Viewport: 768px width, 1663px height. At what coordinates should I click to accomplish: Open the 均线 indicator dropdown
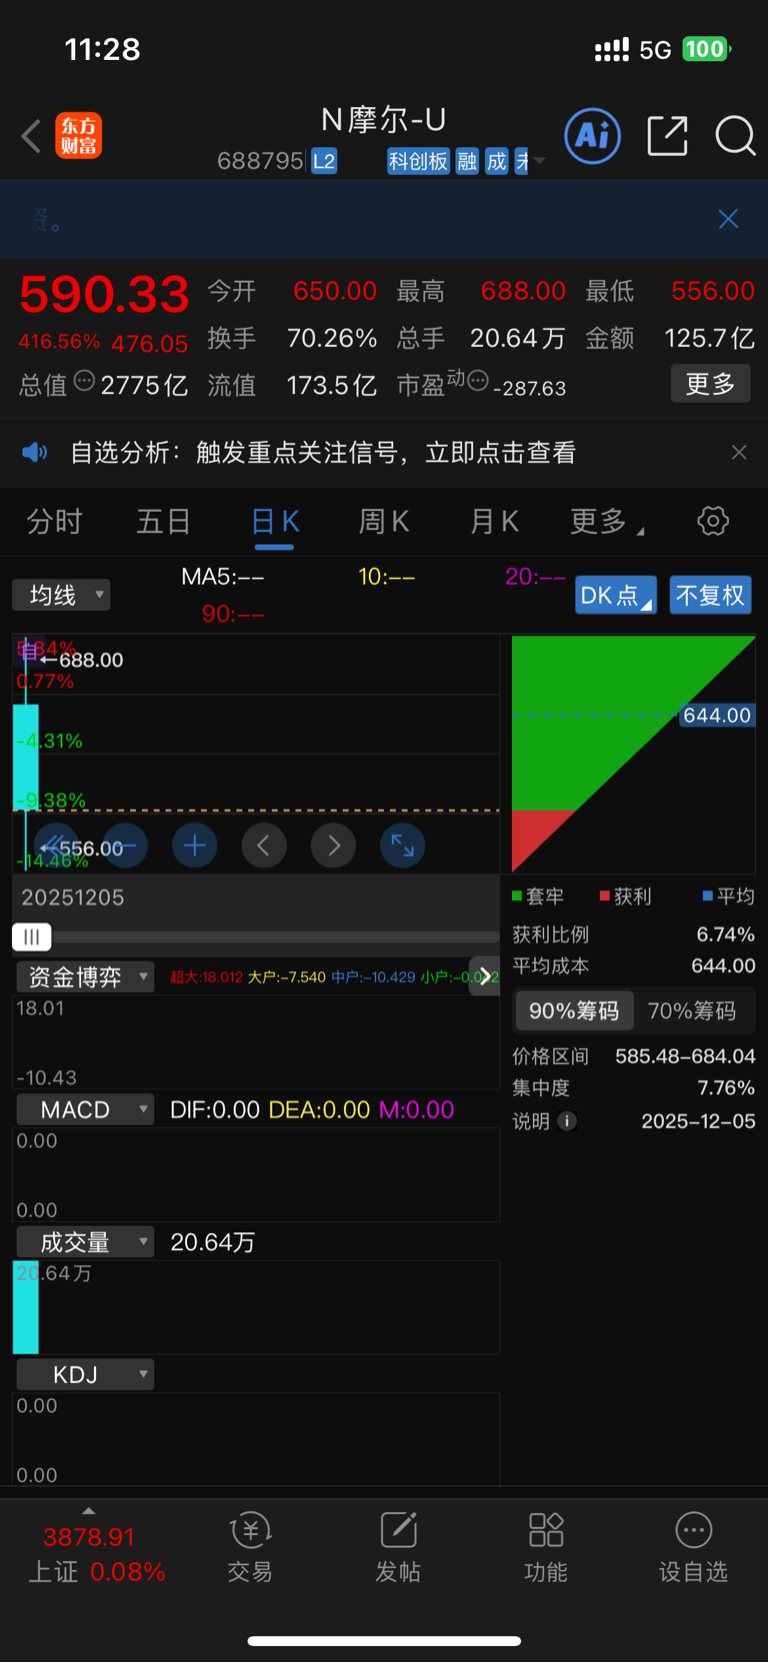(61, 595)
